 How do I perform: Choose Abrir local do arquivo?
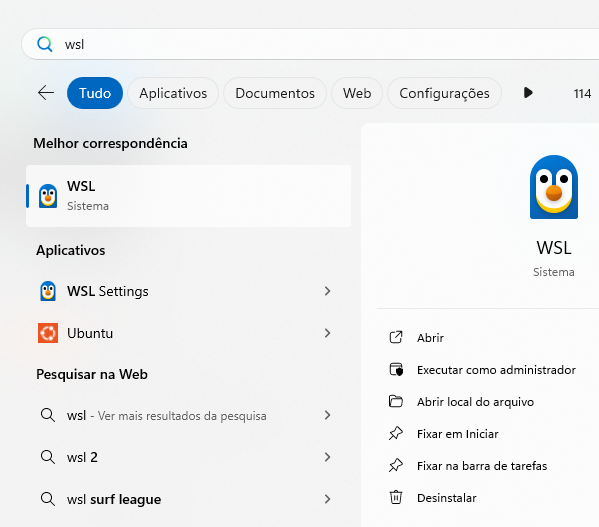476,402
